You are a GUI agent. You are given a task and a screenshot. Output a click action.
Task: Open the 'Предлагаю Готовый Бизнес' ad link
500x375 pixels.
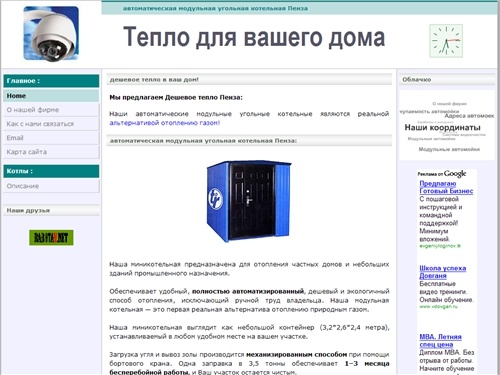[446, 187]
